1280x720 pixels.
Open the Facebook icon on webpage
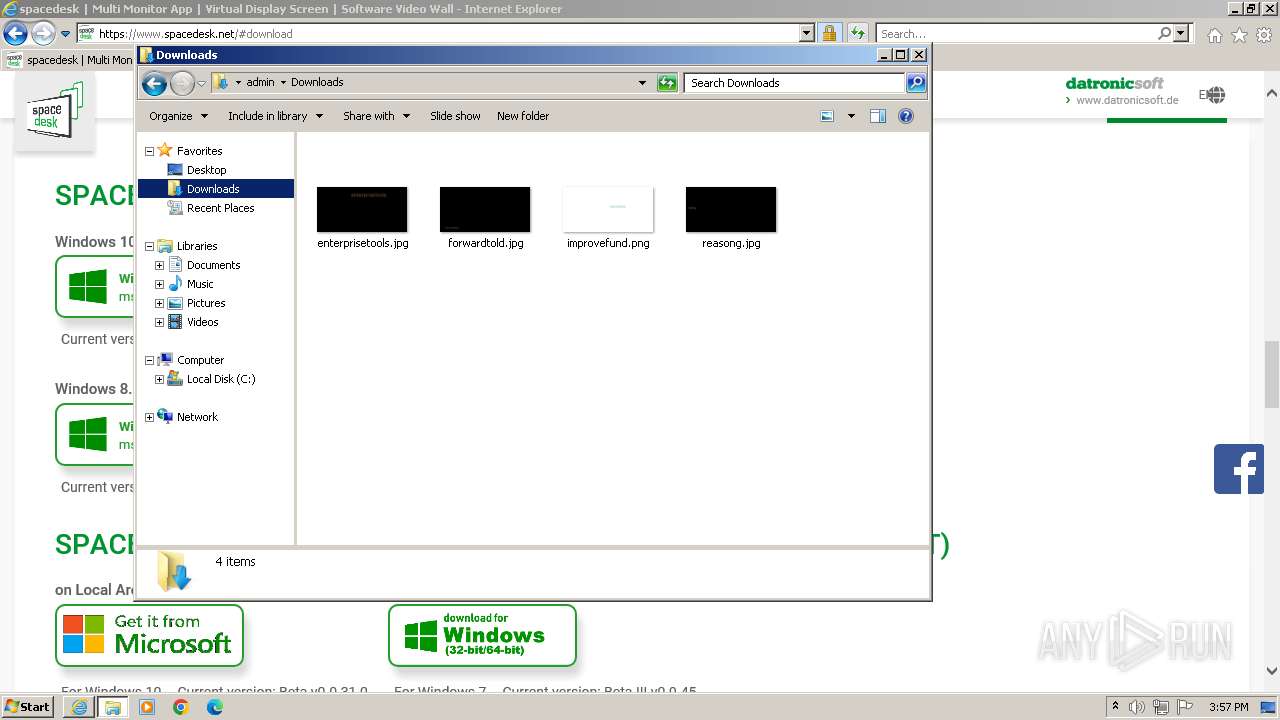1239,469
